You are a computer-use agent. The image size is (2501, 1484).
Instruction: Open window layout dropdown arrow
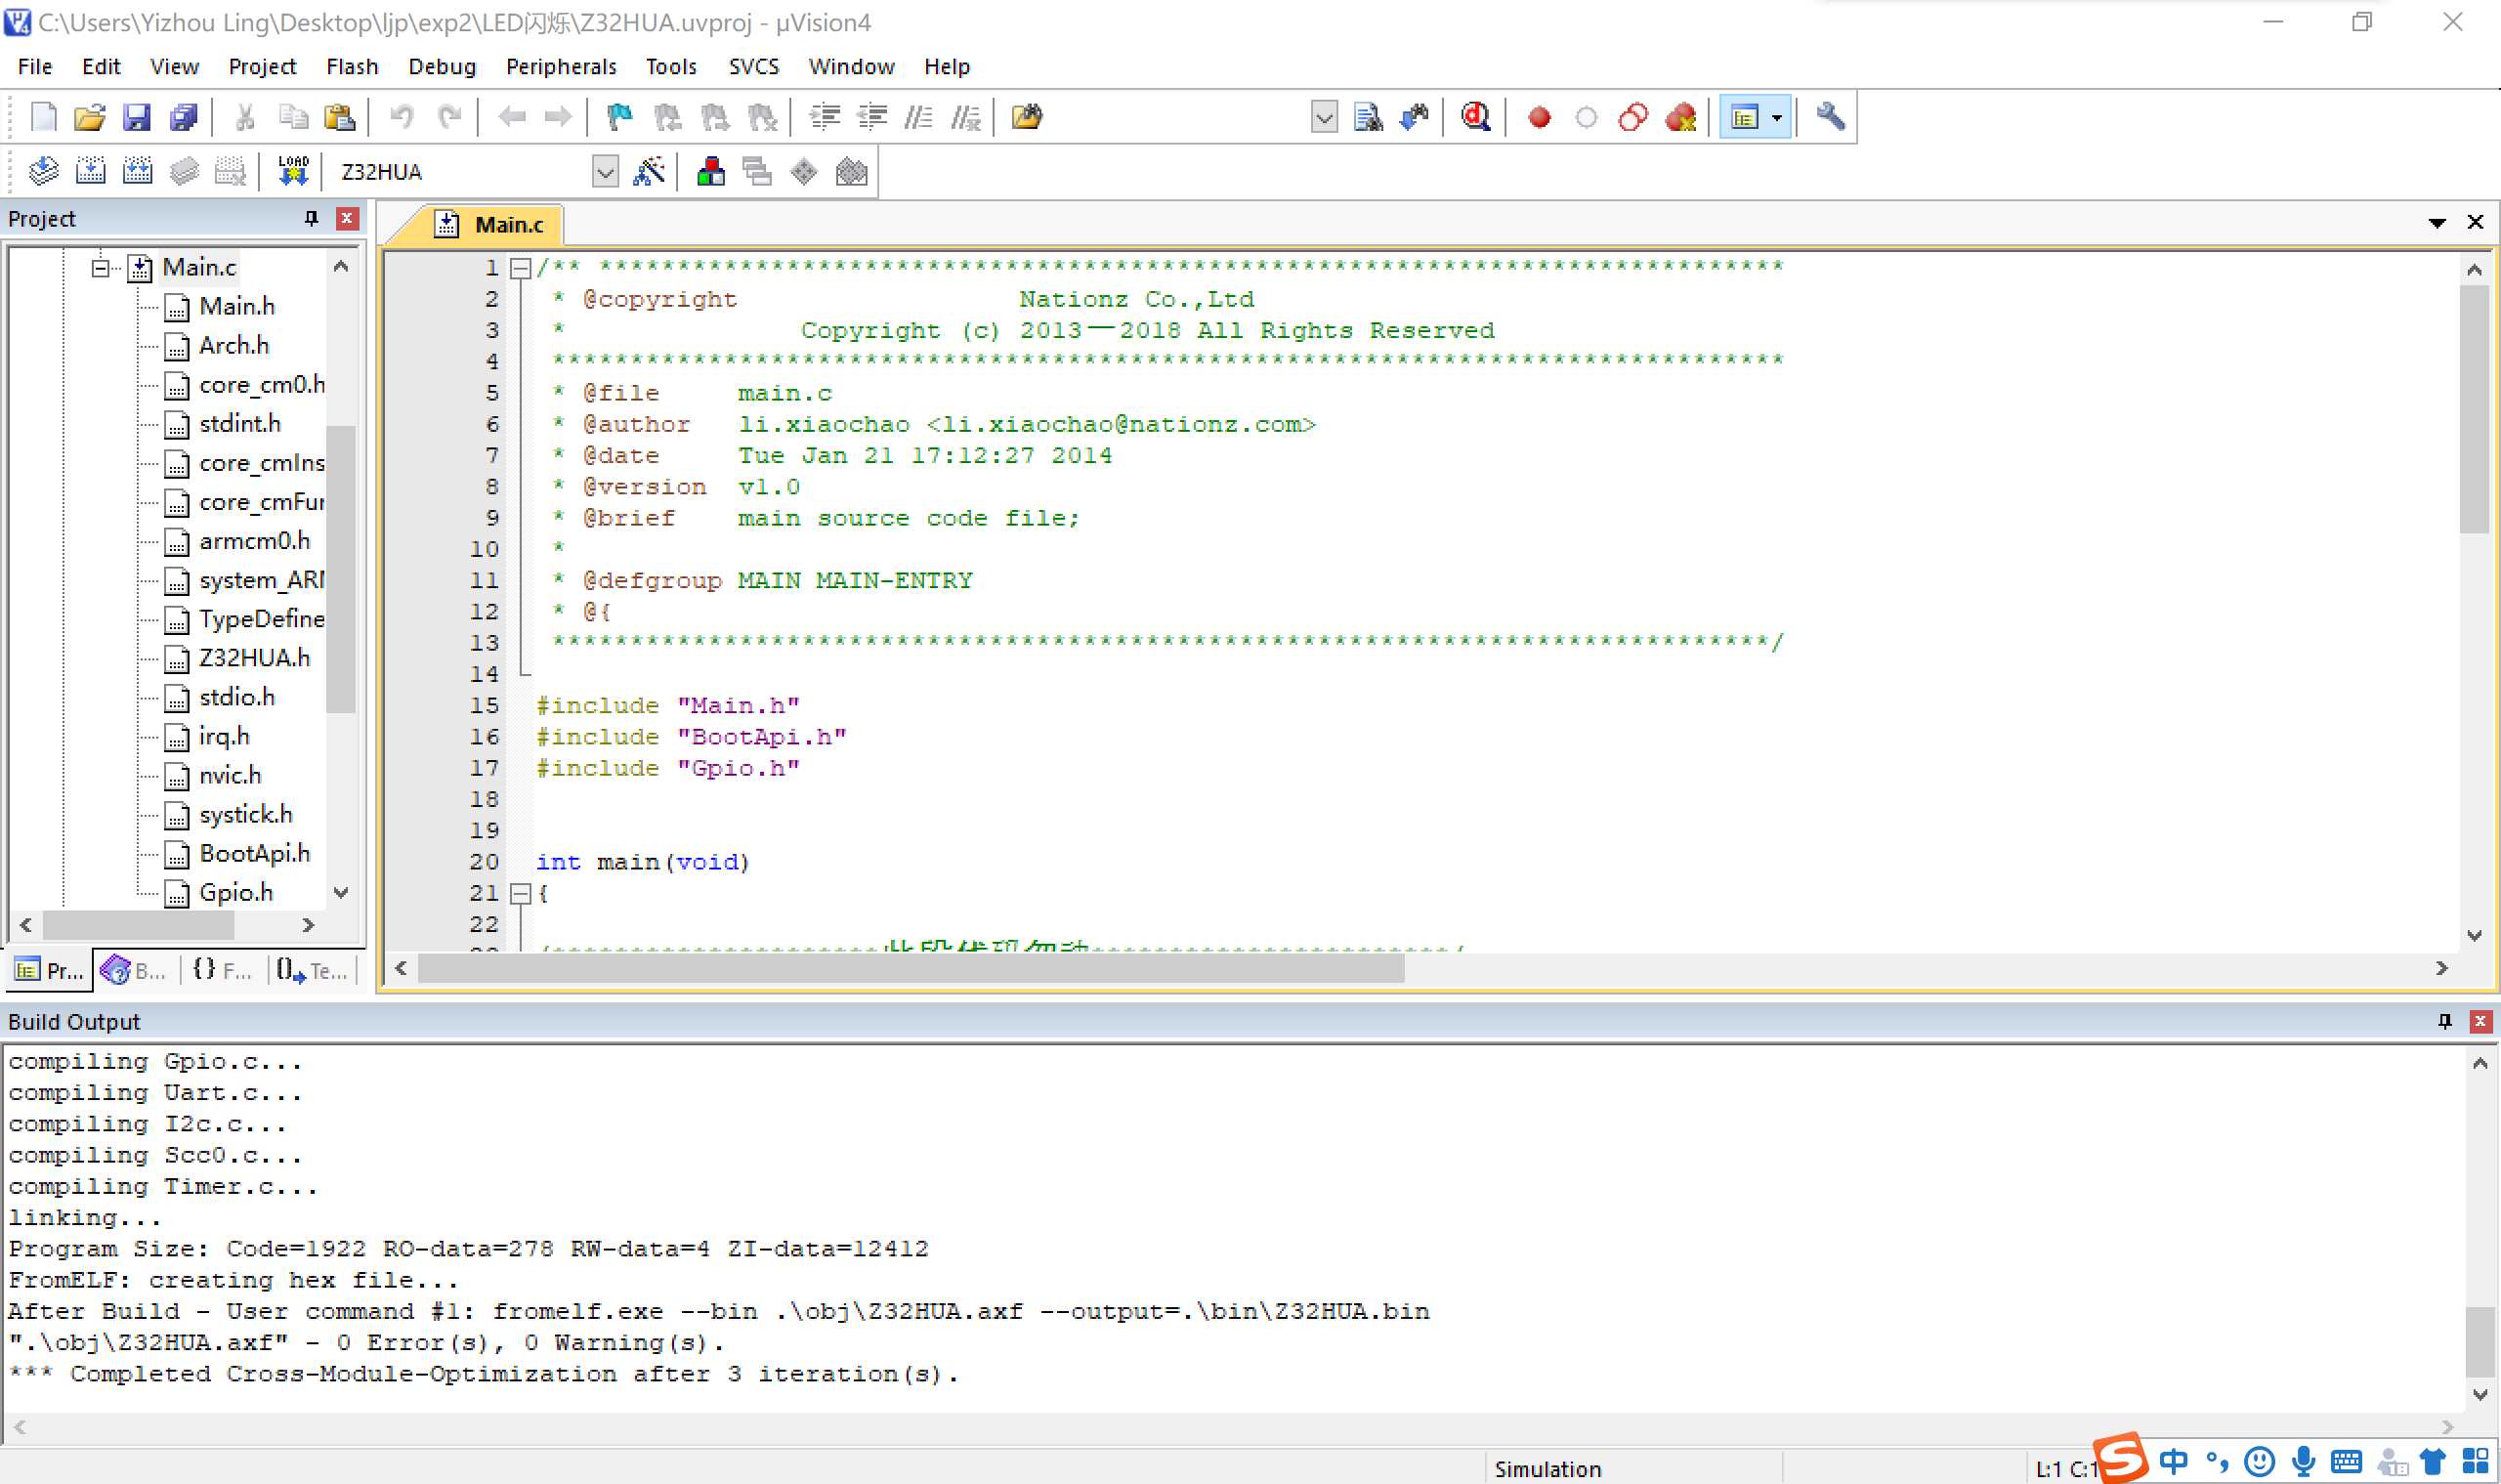click(x=1777, y=118)
